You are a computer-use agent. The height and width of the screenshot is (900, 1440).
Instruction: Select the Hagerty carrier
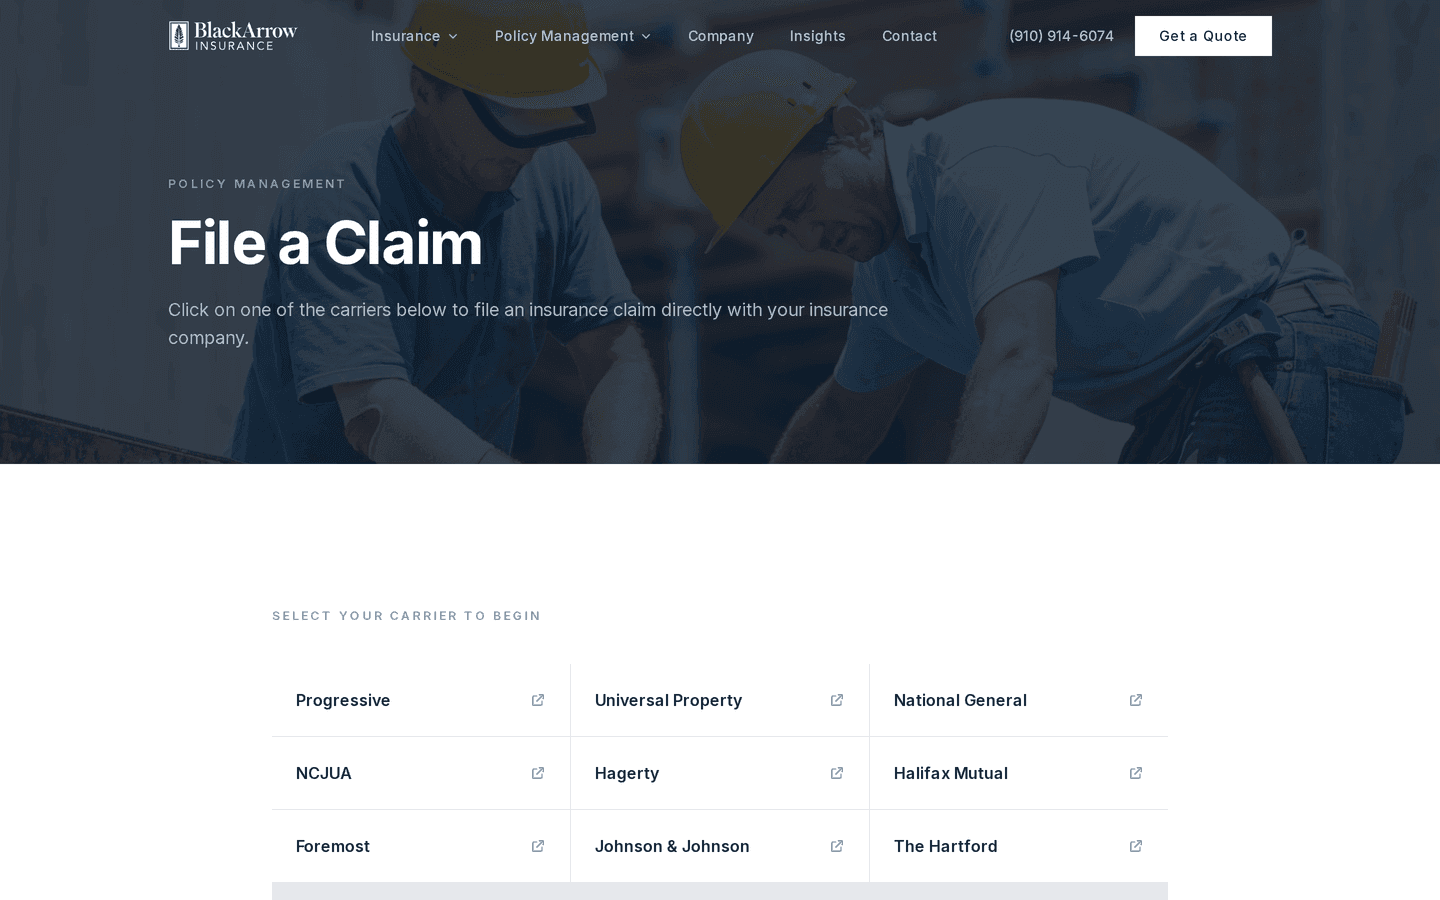(720, 773)
